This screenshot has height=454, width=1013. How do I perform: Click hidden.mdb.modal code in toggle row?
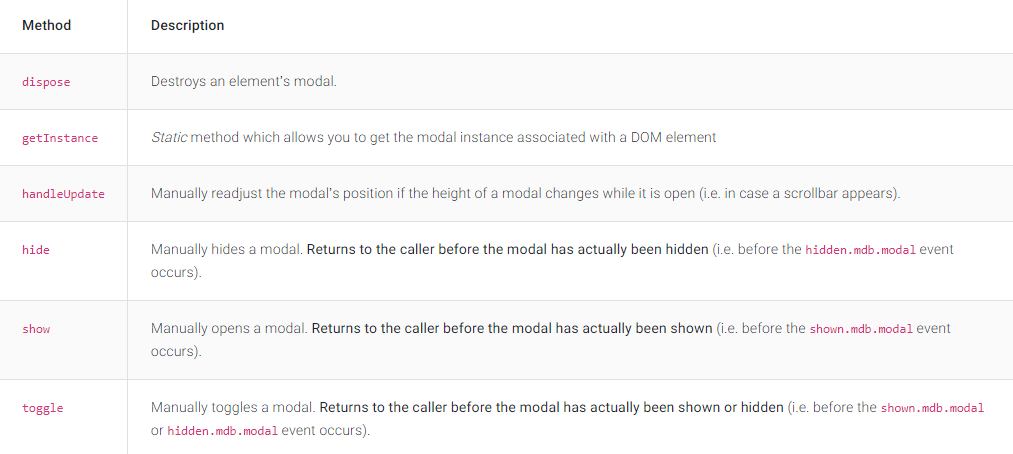coord(223,431)
